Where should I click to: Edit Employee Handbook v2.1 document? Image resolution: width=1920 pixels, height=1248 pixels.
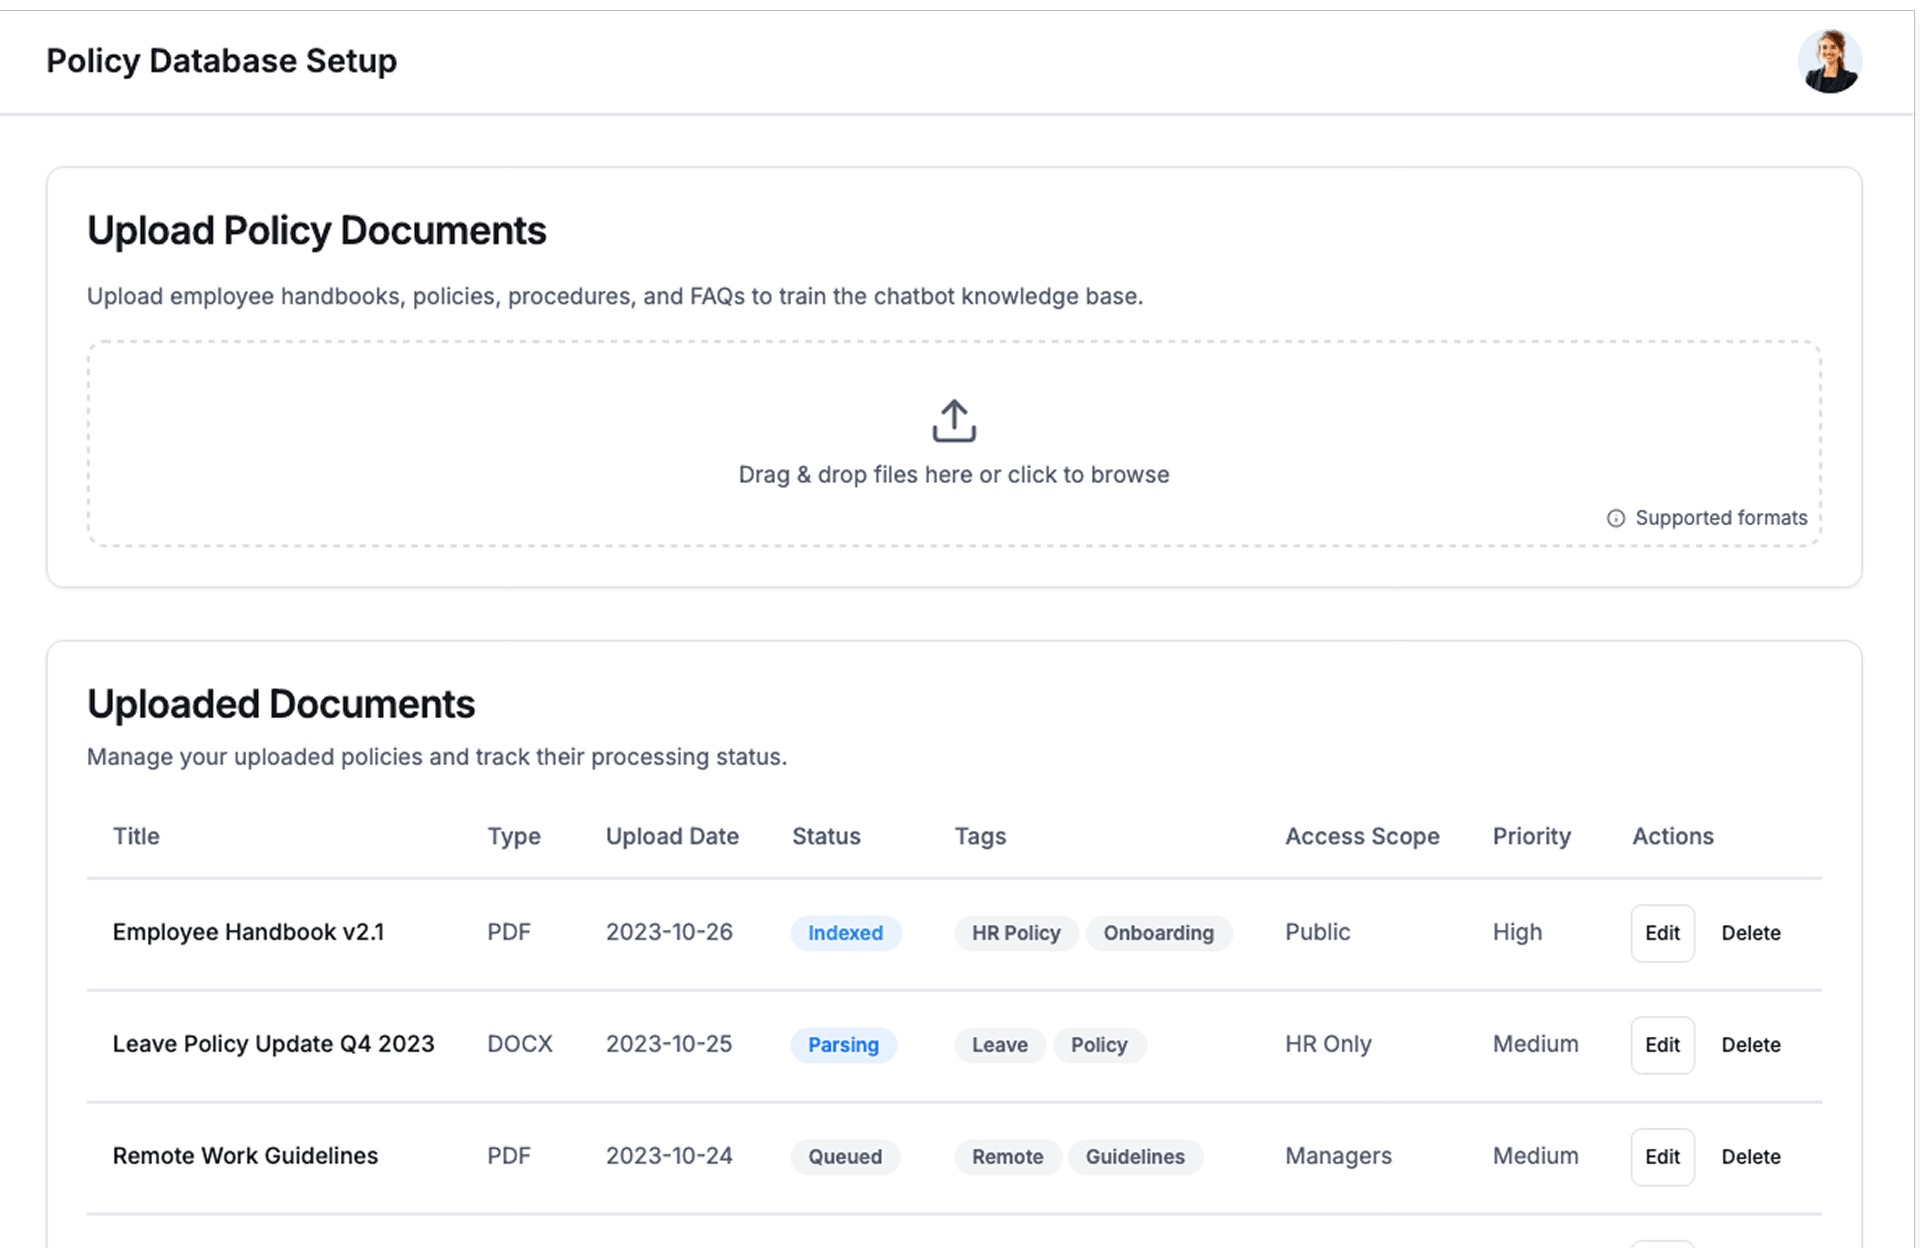point(1661,933)
